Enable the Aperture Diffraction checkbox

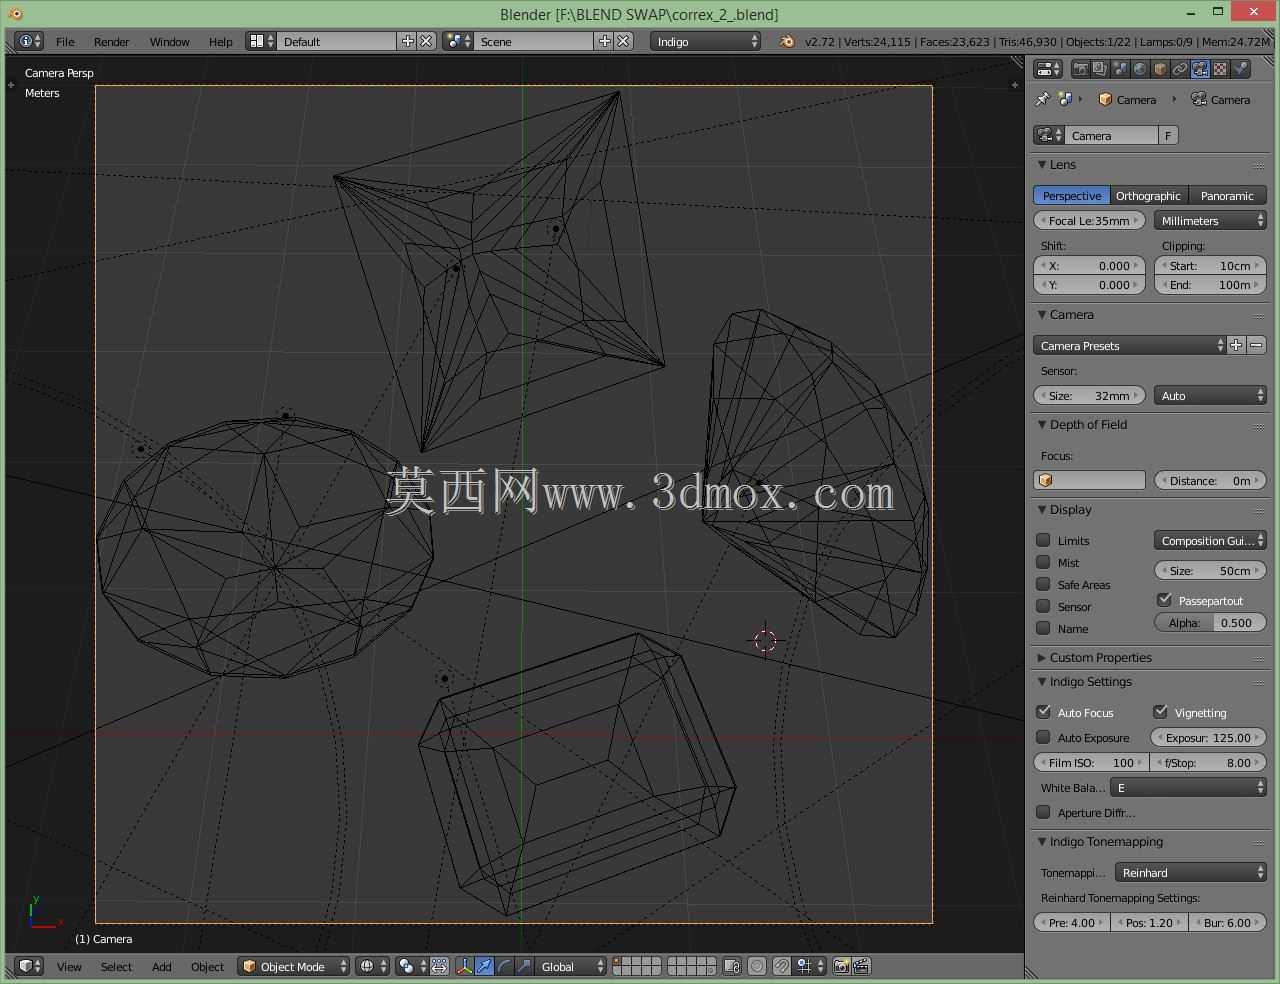click(x=1043, y=812)
